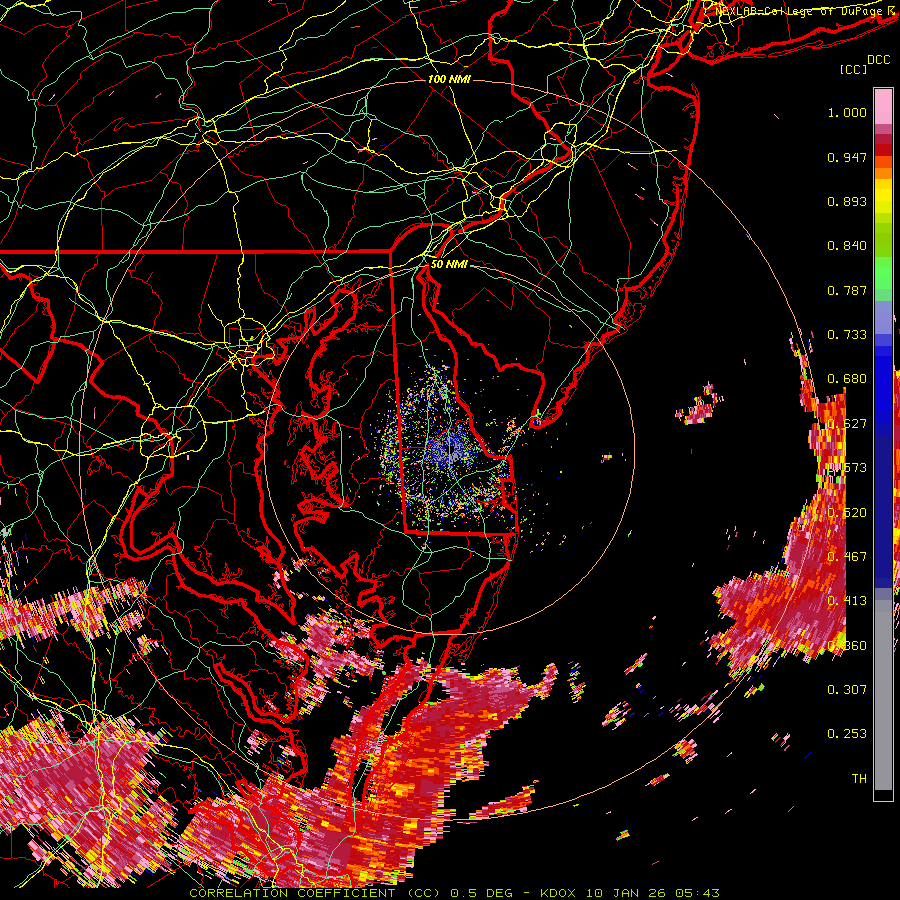Click the 05:43 timestamp
The height and width of the screenshot is (900, 900).
pyautogui.click(x=697, y=893)
